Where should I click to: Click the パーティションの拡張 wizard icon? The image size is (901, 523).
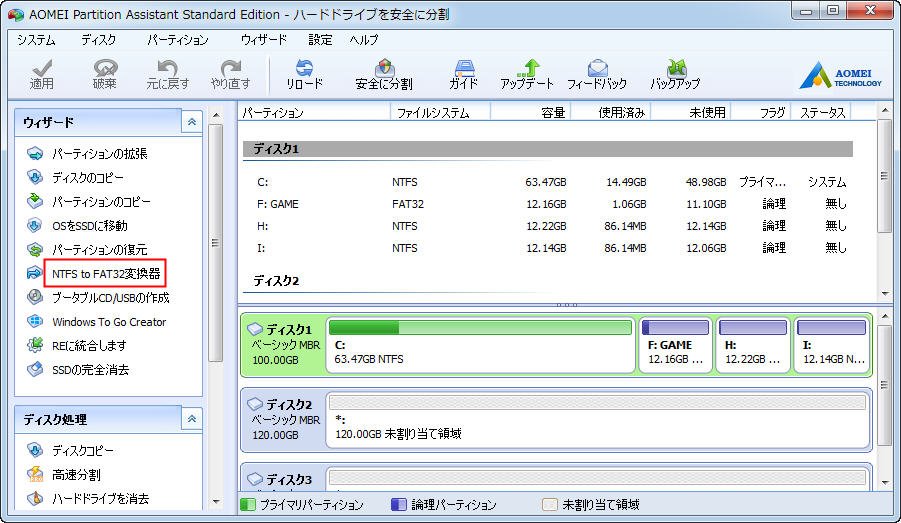point(35,153)
